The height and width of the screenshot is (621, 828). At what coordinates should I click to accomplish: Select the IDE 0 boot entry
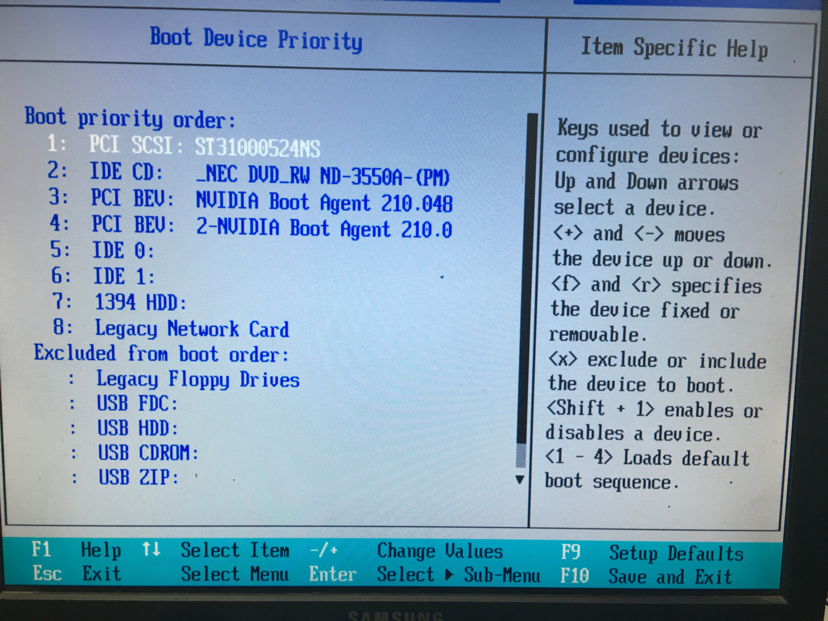click(x=102, y=250)
